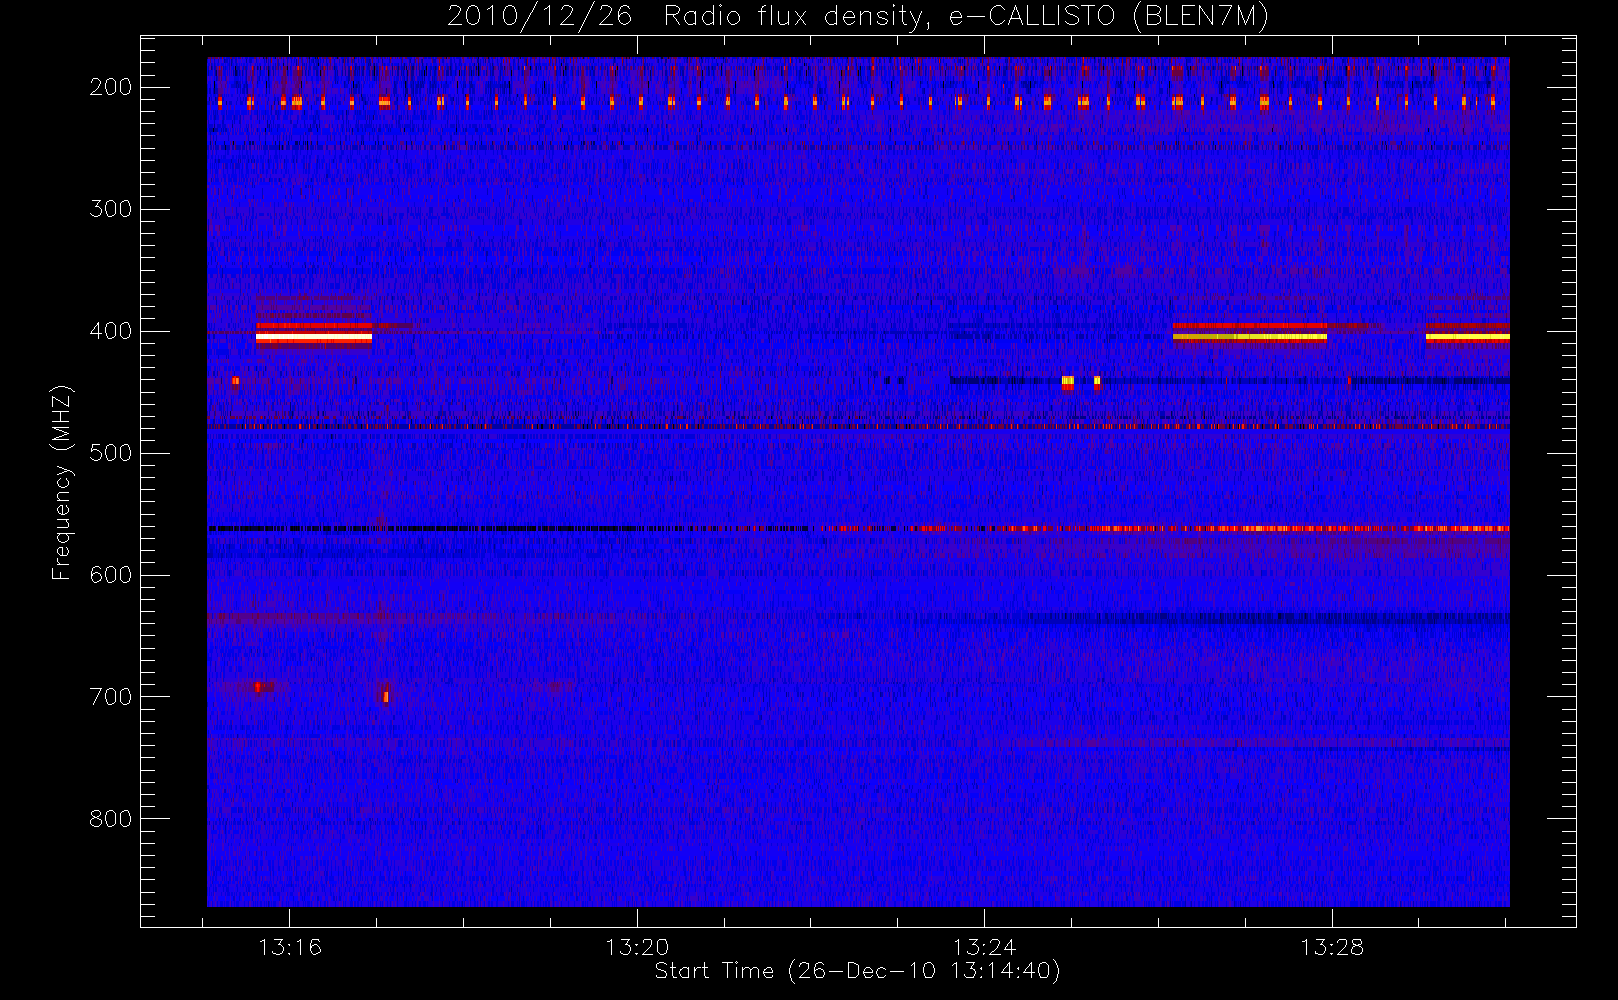Select the 400 frequency tick label
The width and height of the screenshot is (1618, 1000).
click(x=111, y=331)
